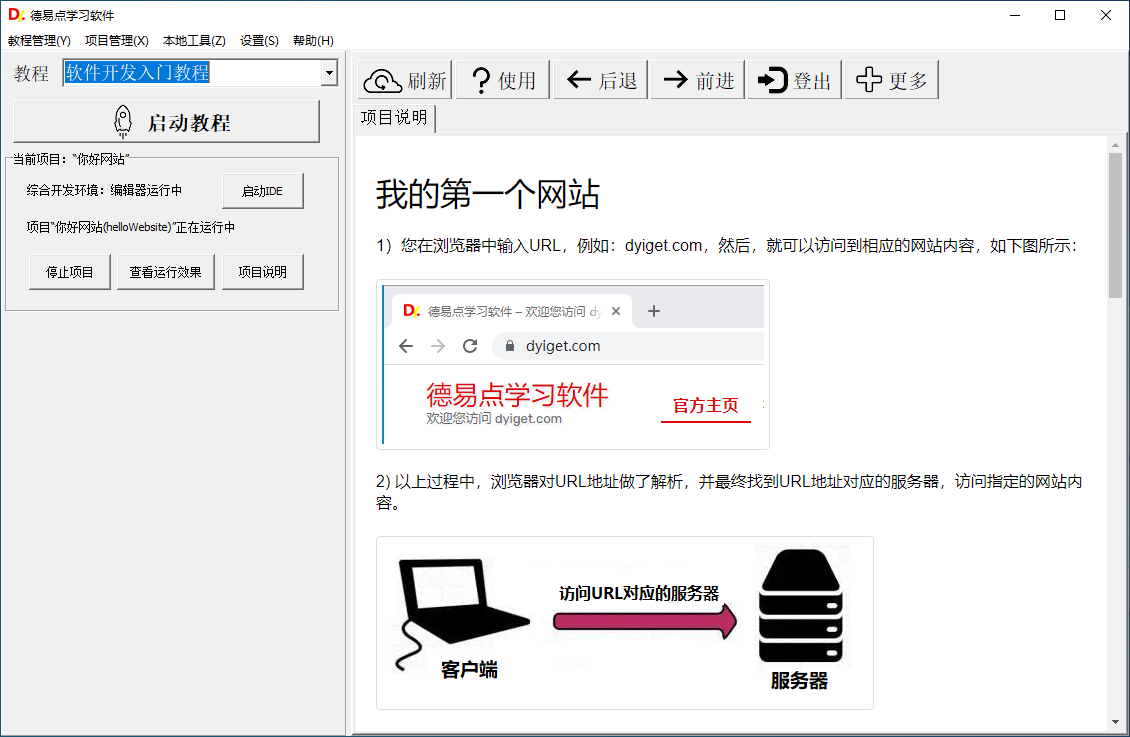
Task: Click the status text 项目"你好网站(helloWebsite)"正在运行中
Action: [130, 227]
